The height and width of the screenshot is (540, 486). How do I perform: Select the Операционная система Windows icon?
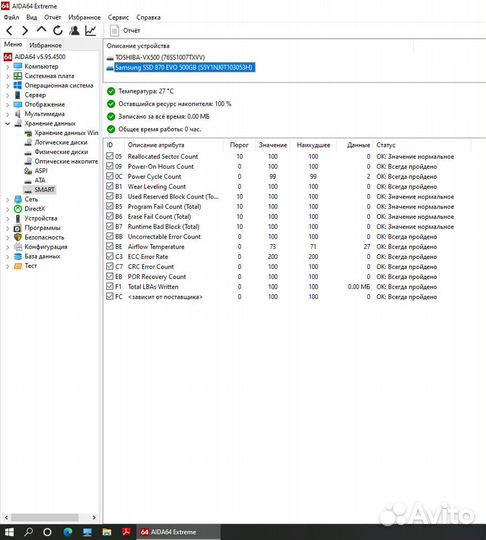(x=18, y=85)
